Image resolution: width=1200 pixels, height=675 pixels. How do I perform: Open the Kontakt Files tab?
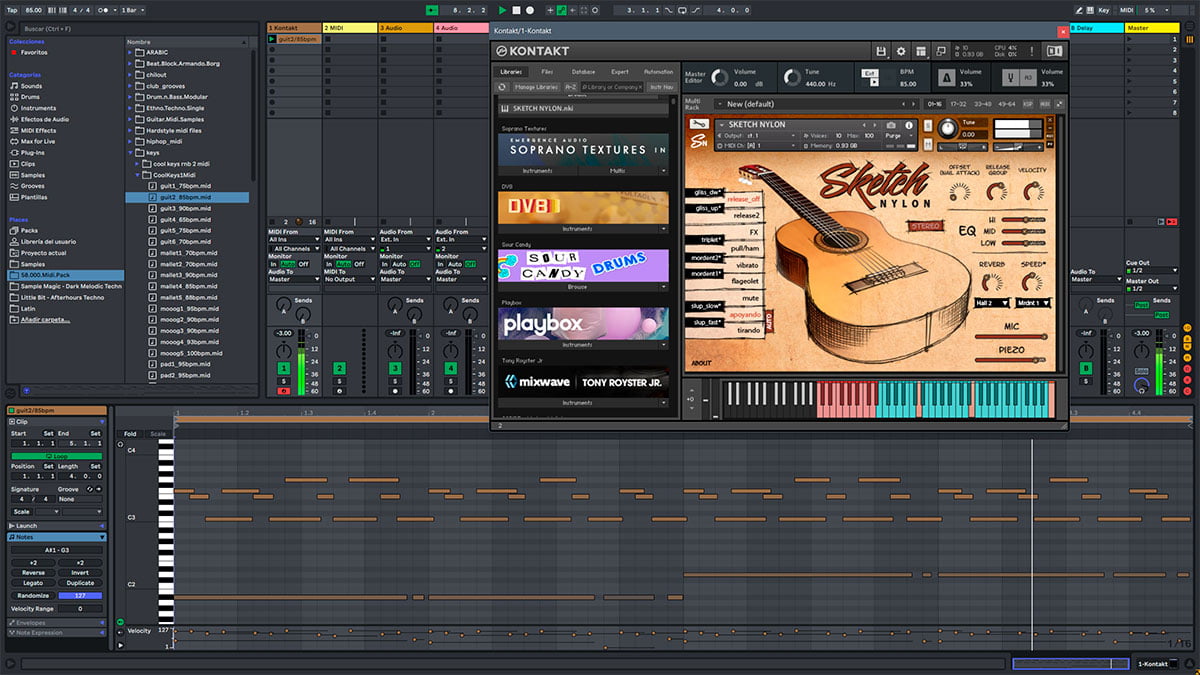tap(547, 72)
